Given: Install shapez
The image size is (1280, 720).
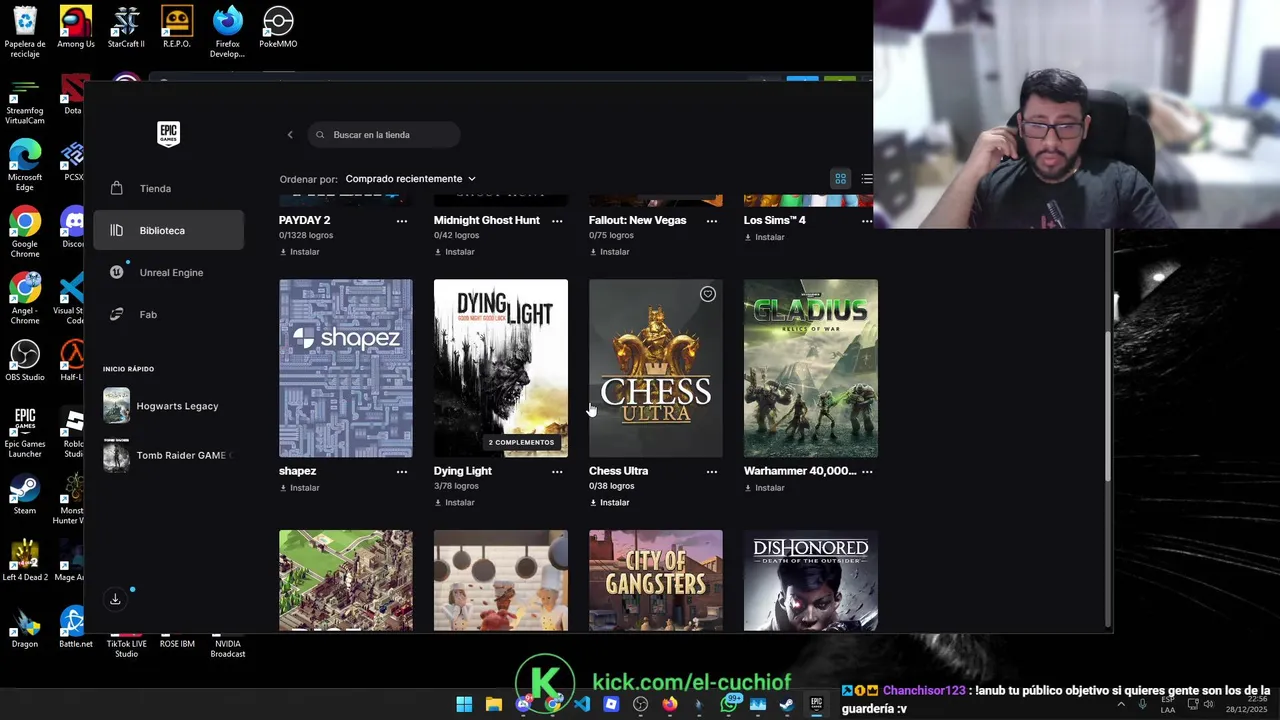Looking at the screenshot, I should 299,488.
